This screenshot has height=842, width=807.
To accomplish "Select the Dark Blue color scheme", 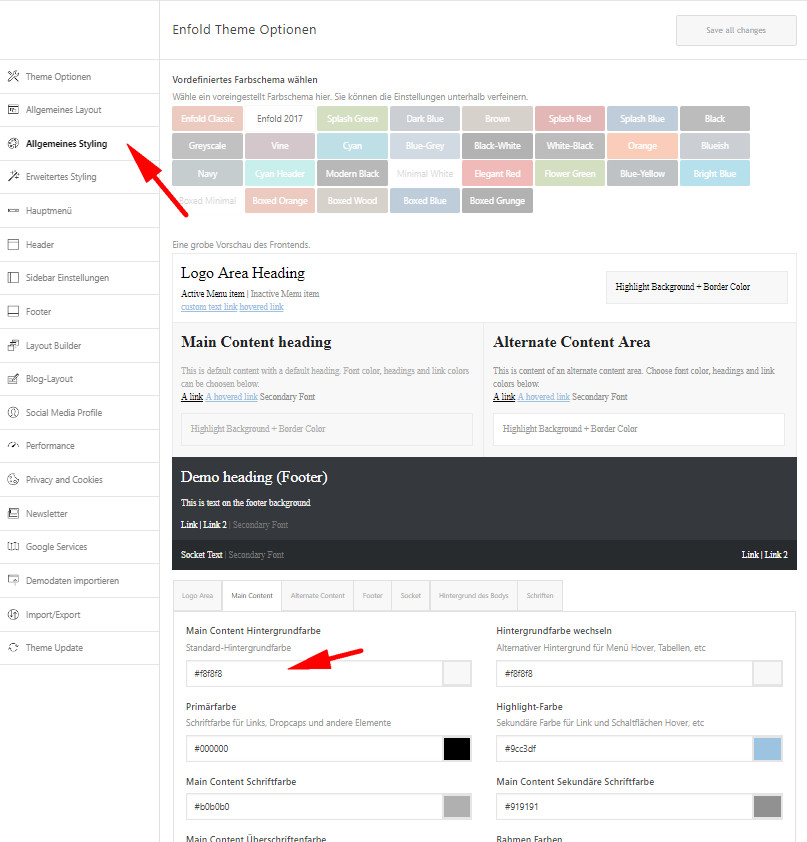I will click(425, 119).
